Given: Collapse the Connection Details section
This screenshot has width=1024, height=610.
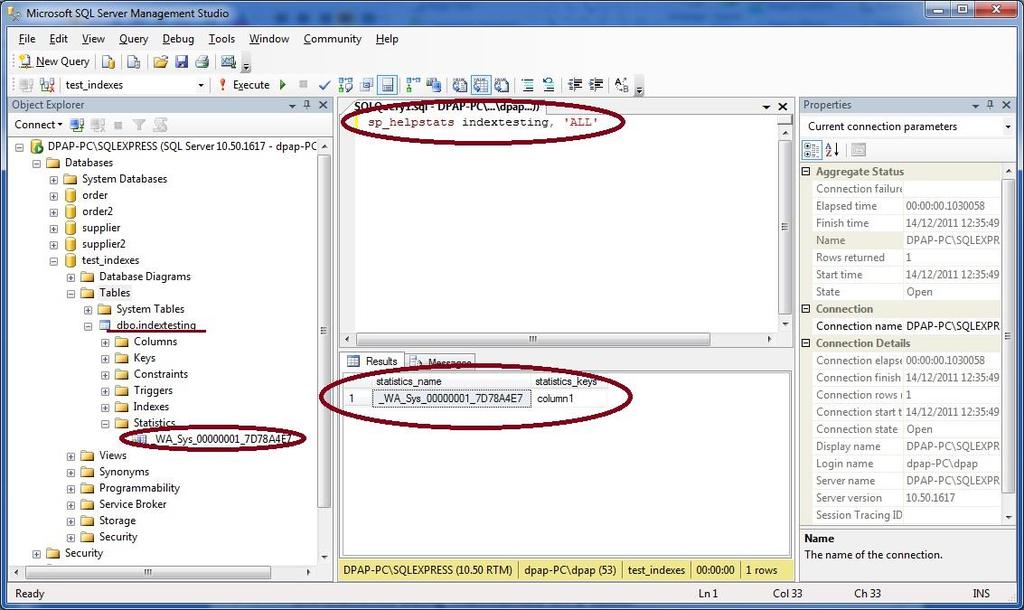Looking at the screenshot, I should coord(806,343).
